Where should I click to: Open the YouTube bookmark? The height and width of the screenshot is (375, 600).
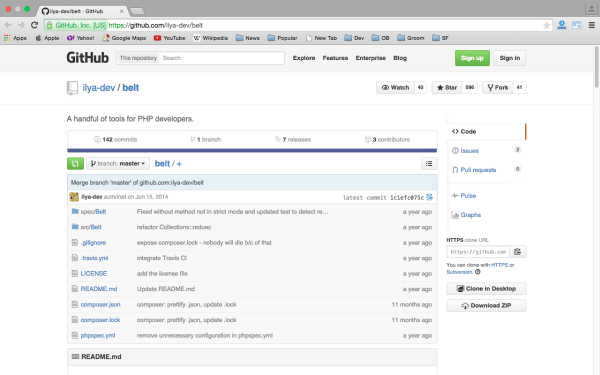[170, 38]
